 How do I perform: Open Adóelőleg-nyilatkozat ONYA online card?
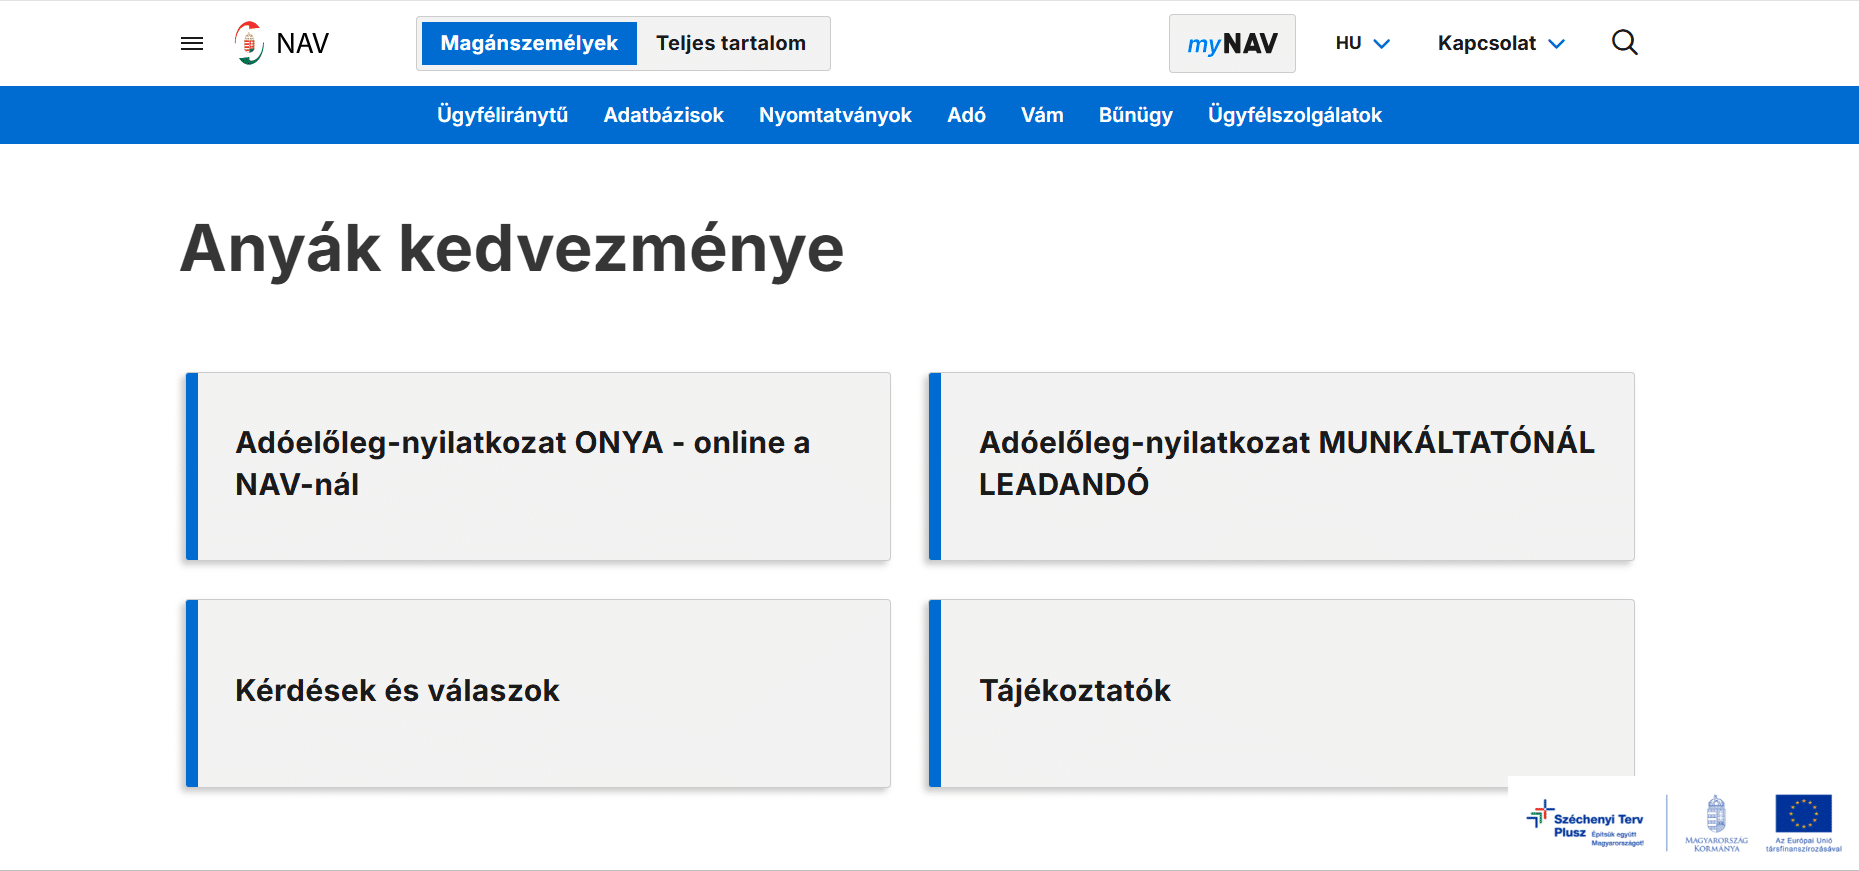538,466
